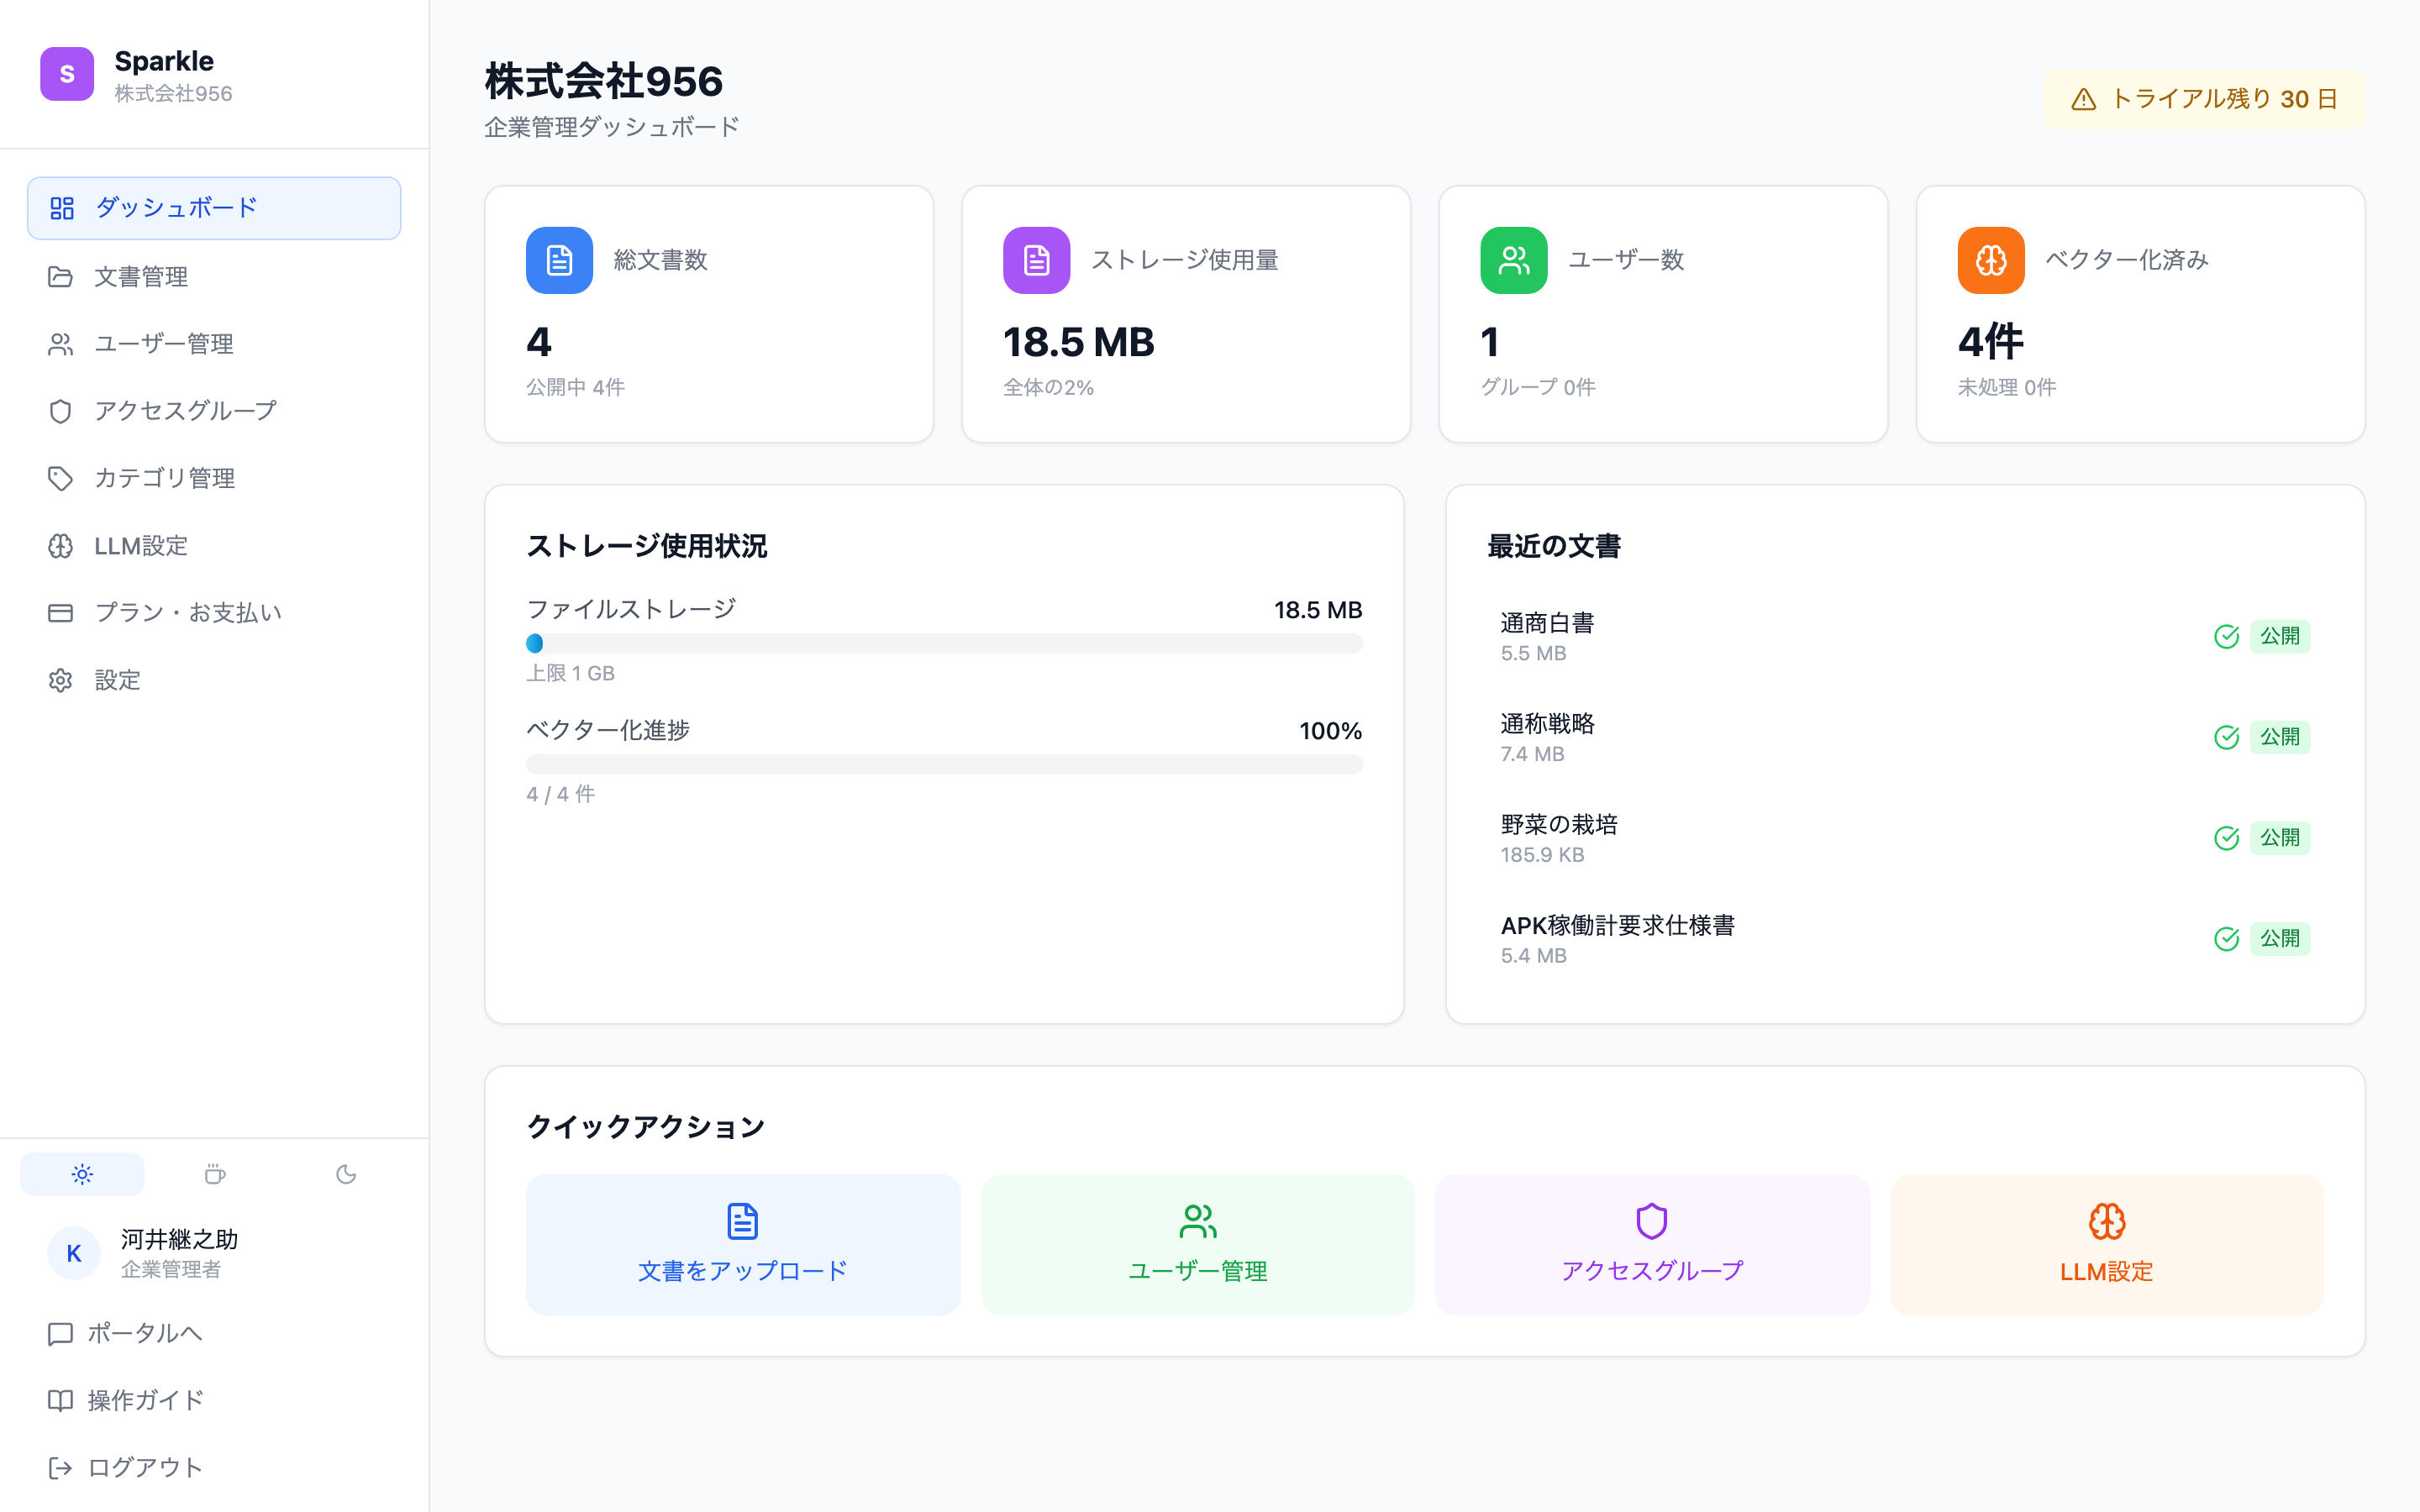This screenshot has width=2420, height=1512.
Task: Open アクセスグループ in the sidebar
Action: [214, 411]
